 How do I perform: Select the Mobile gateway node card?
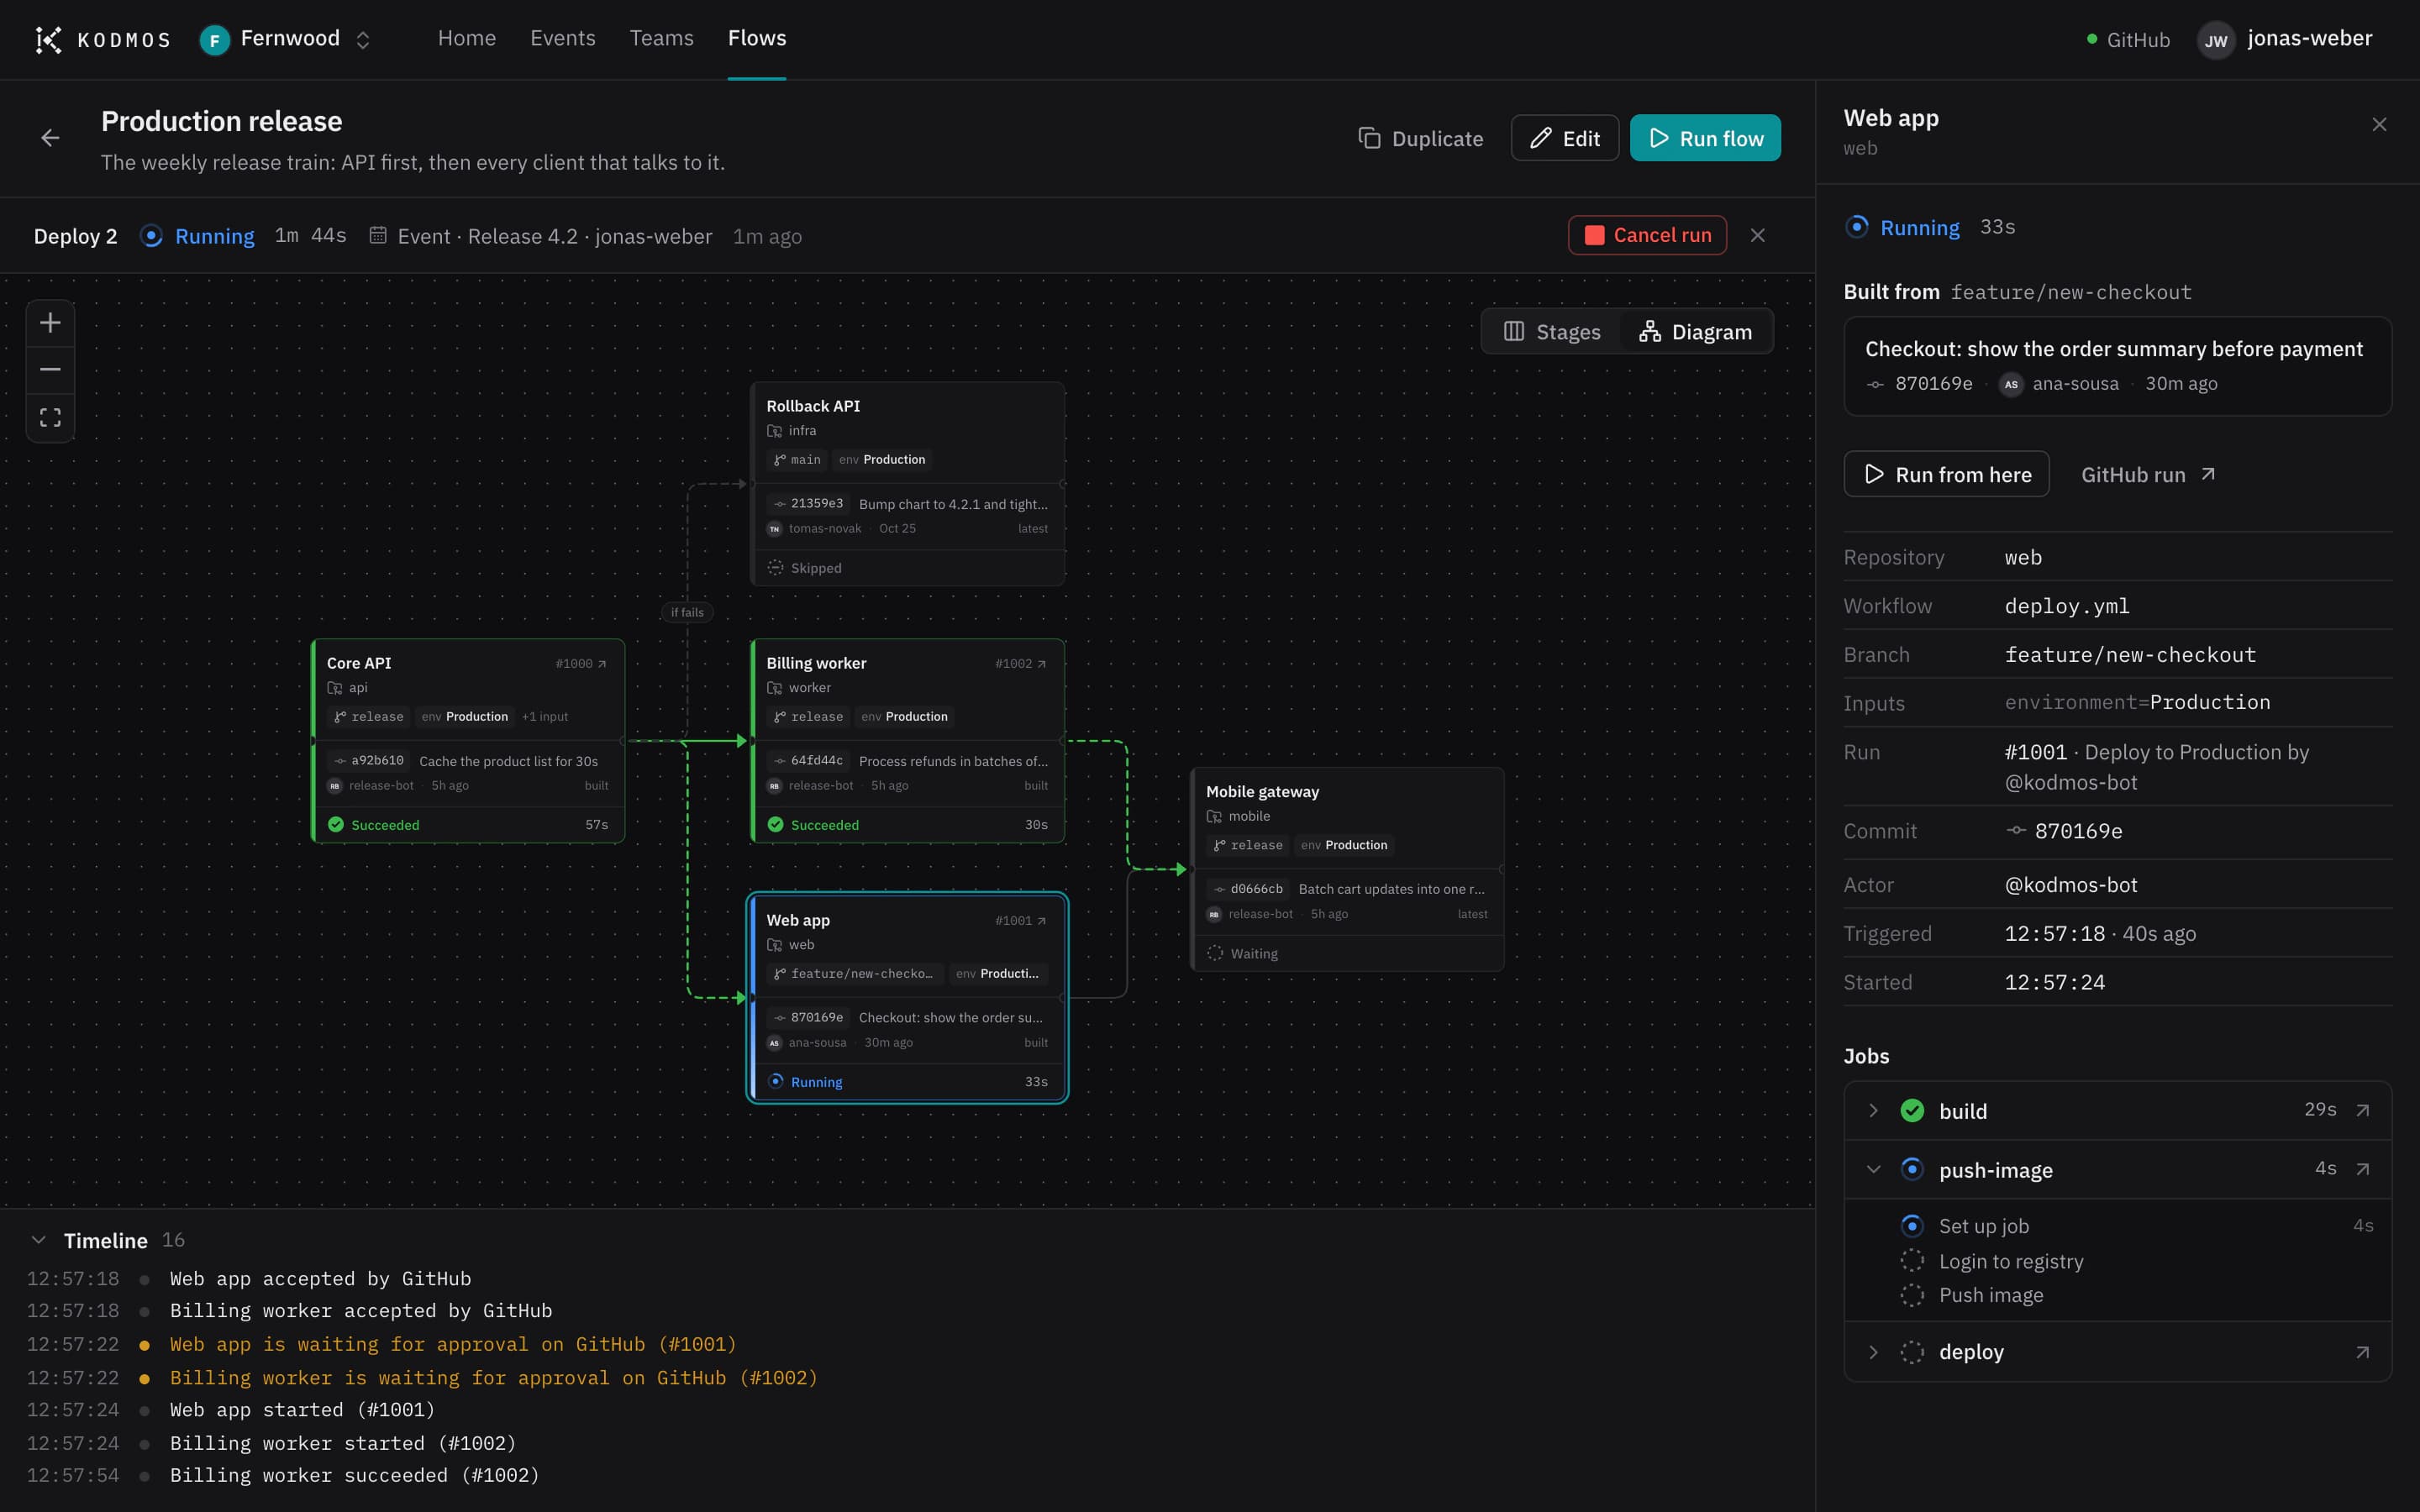(1347, 869)
